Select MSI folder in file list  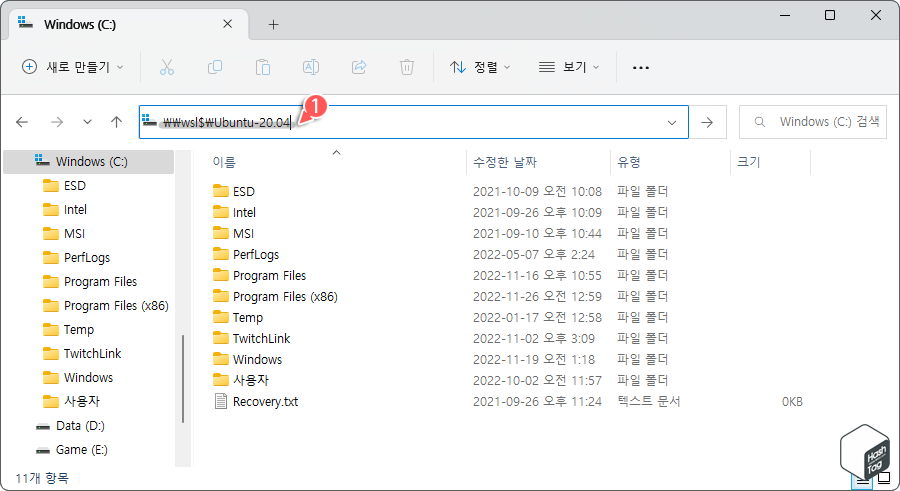pos(243,234)
